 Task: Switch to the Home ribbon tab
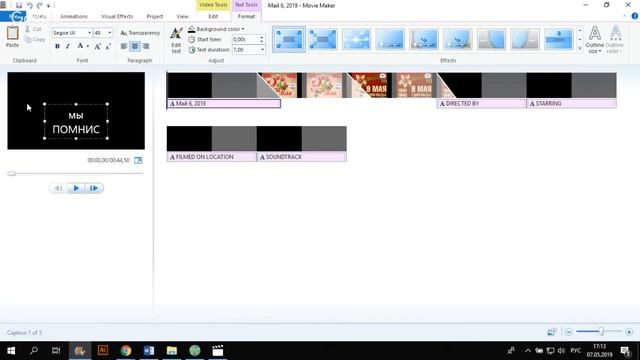pyautogui.click(x=40, y=16)
